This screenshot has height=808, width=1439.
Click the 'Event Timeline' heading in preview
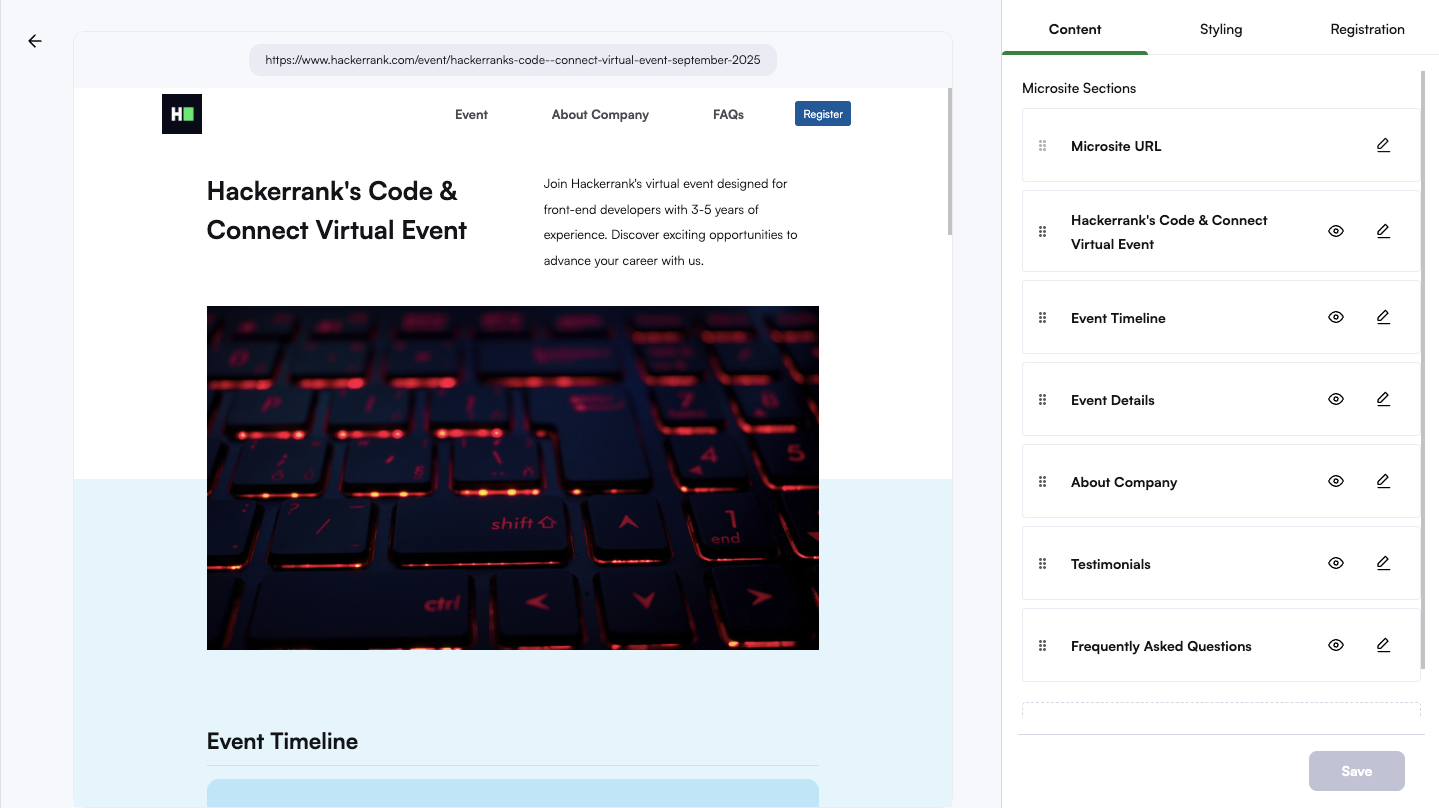click(x=282, y=741)
